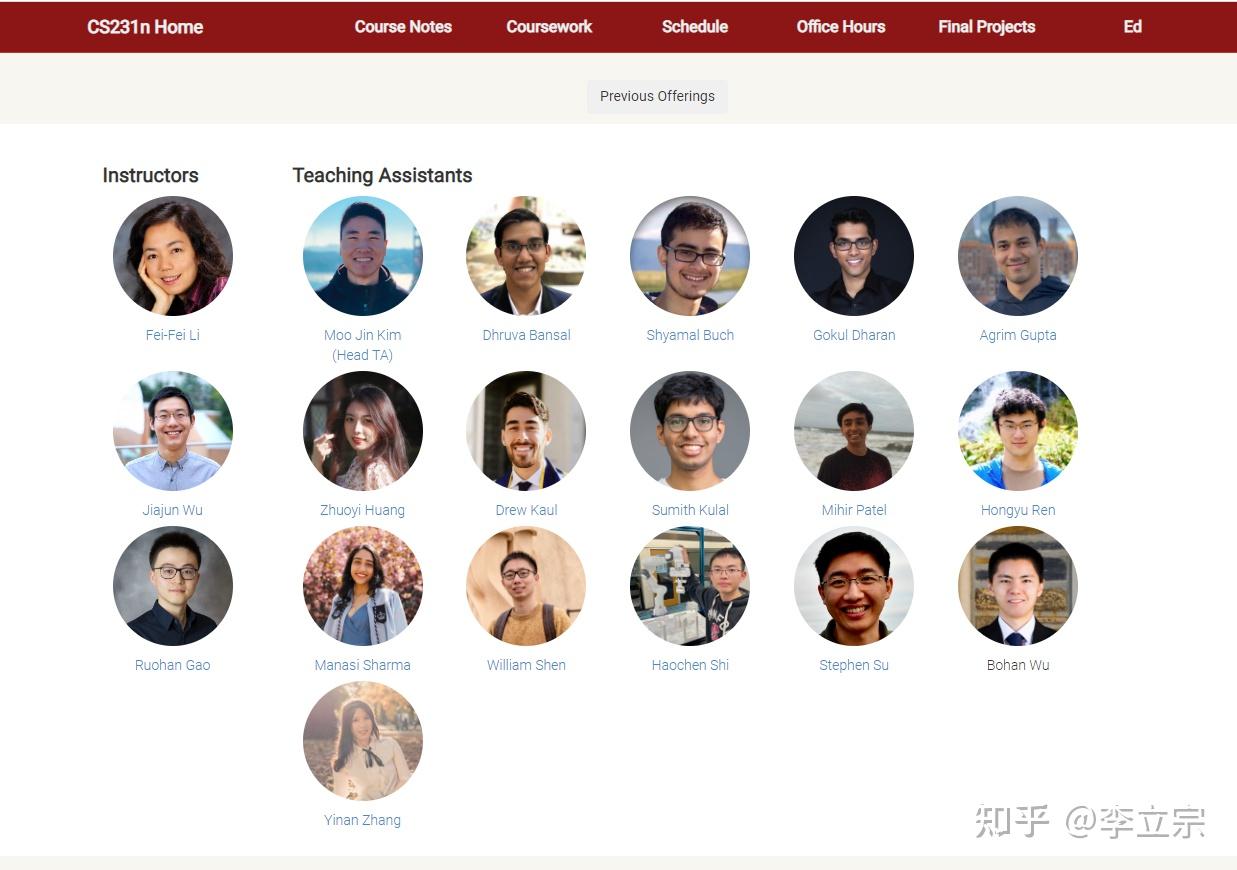View the Office Hours page
The image size is (1237, 870).
pyautogui.click(x=841, y=27)
